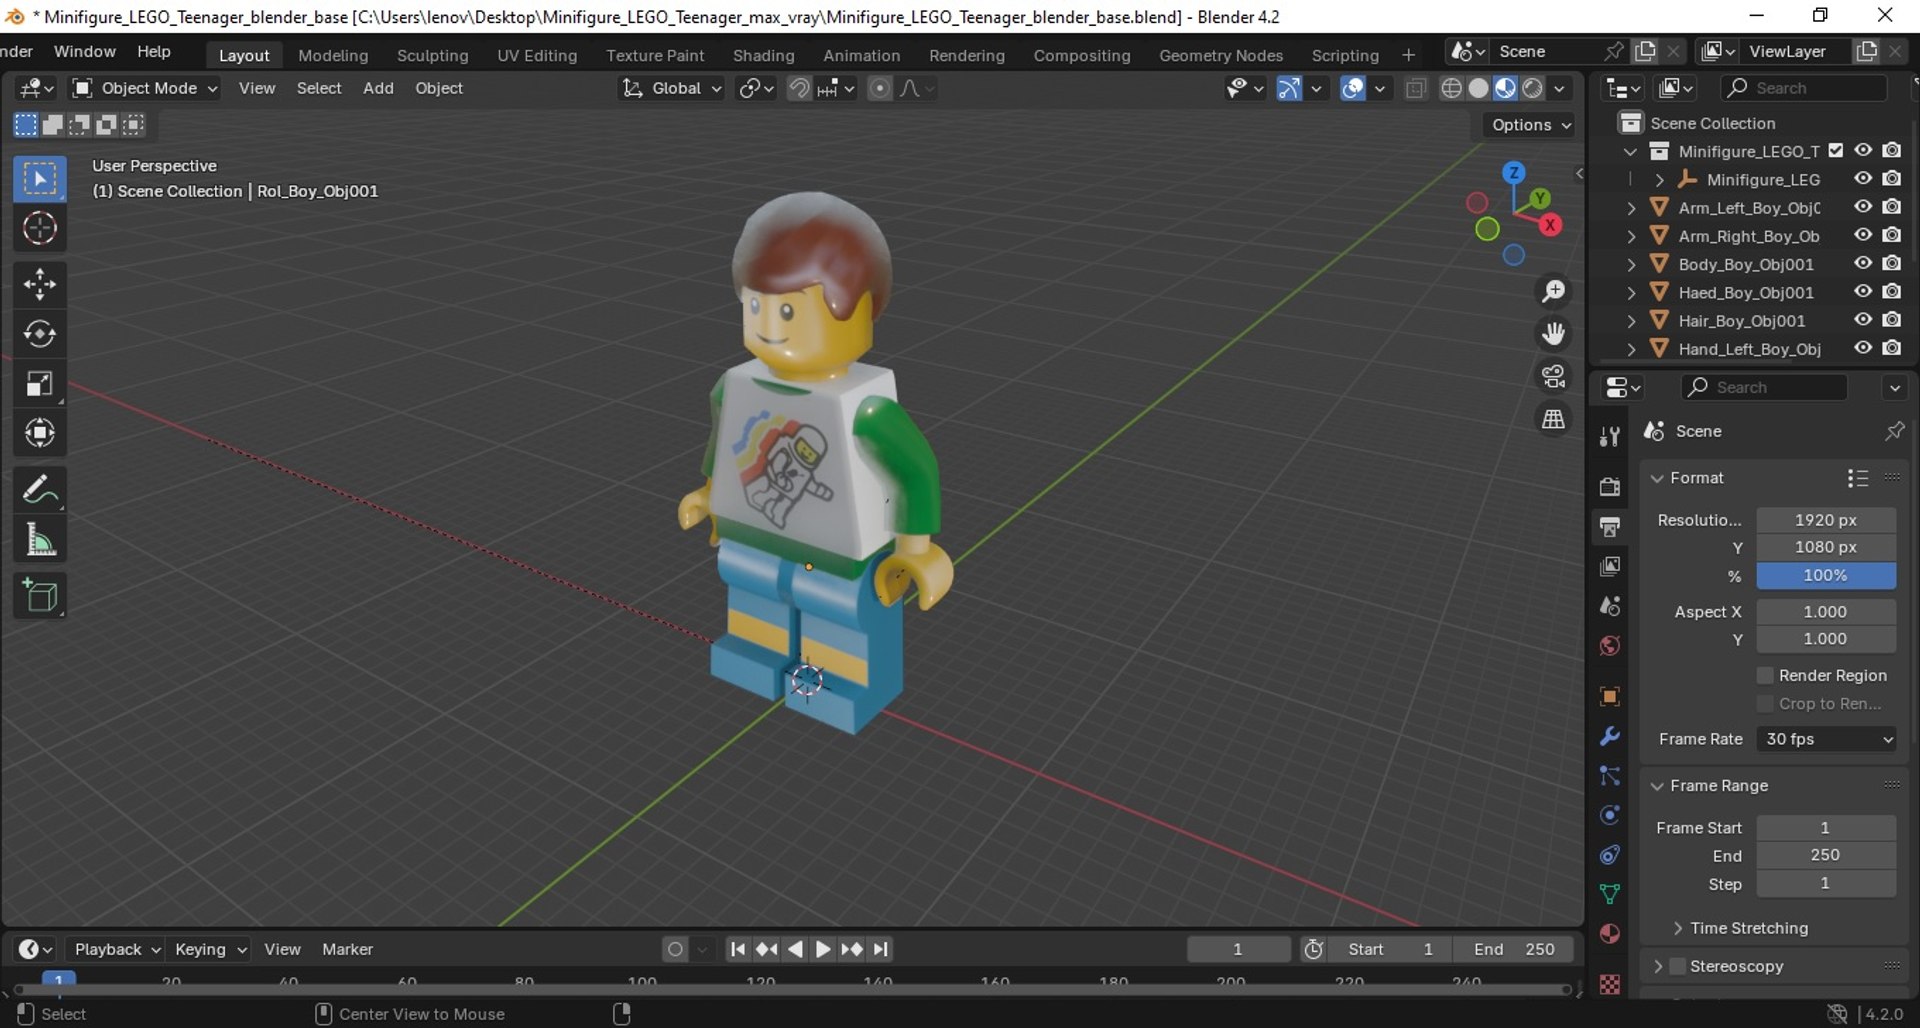Select the Add Cube tool
Image resolution: width=1920 pixels, height=1028 pixels.
click(40, 596)
